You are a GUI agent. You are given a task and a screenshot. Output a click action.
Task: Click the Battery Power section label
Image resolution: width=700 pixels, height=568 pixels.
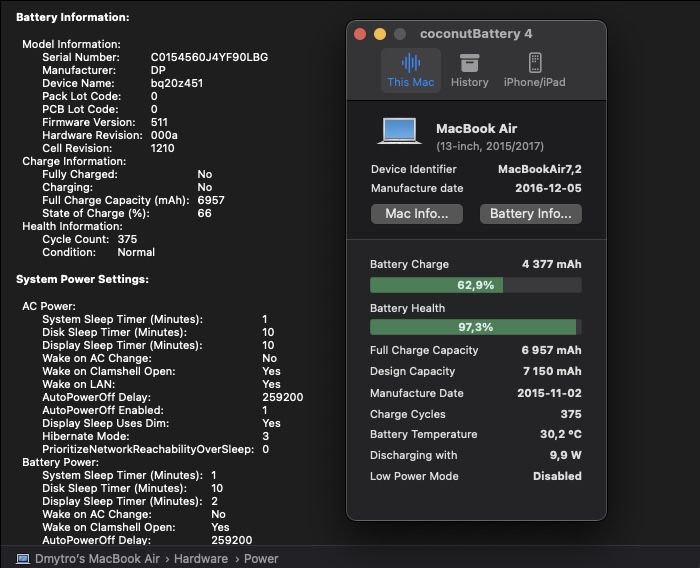tap(60, 462)
